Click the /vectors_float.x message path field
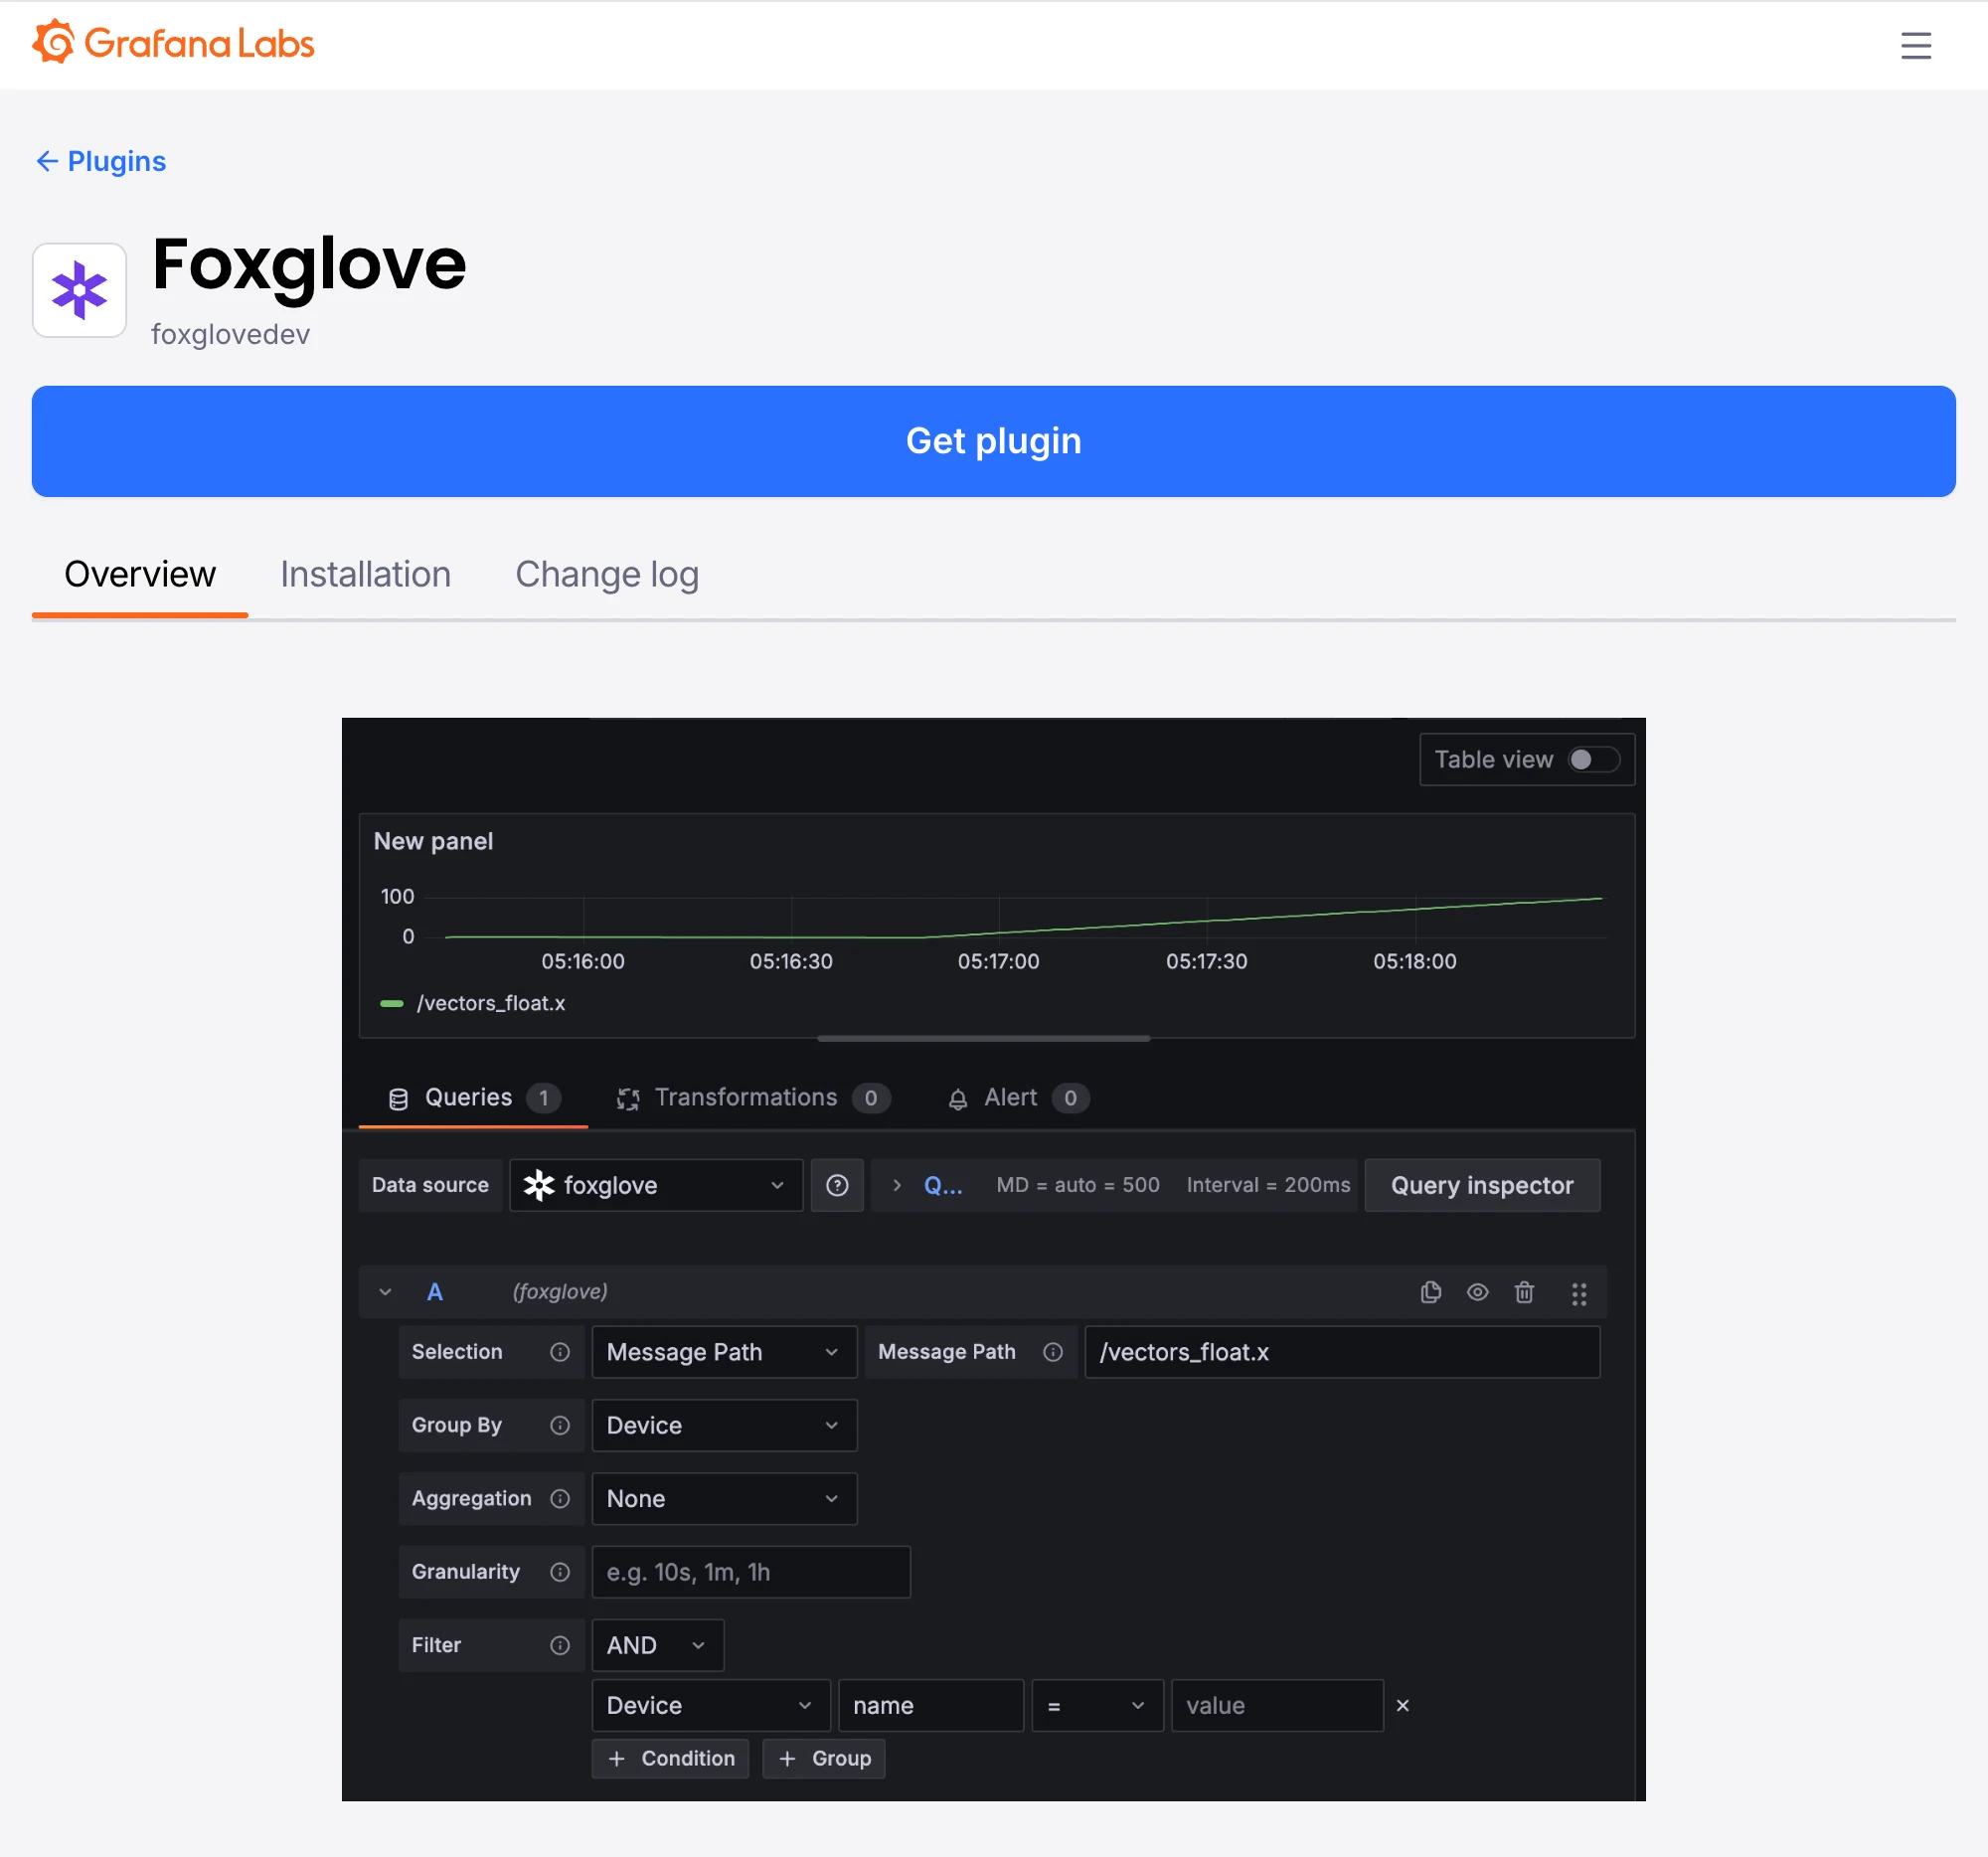 tap(1342, 1352)
